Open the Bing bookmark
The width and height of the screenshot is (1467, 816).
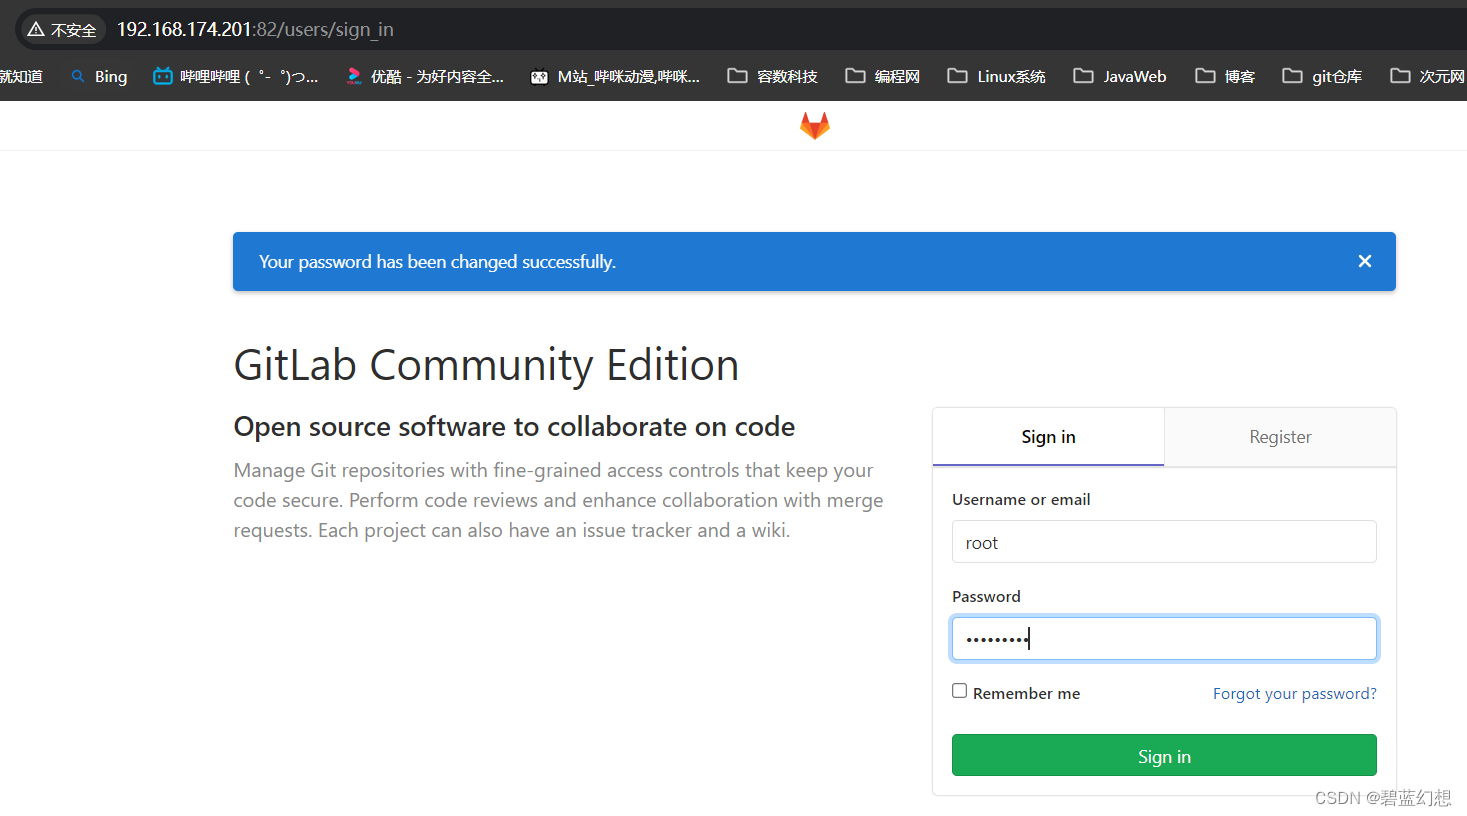point(99,76)
